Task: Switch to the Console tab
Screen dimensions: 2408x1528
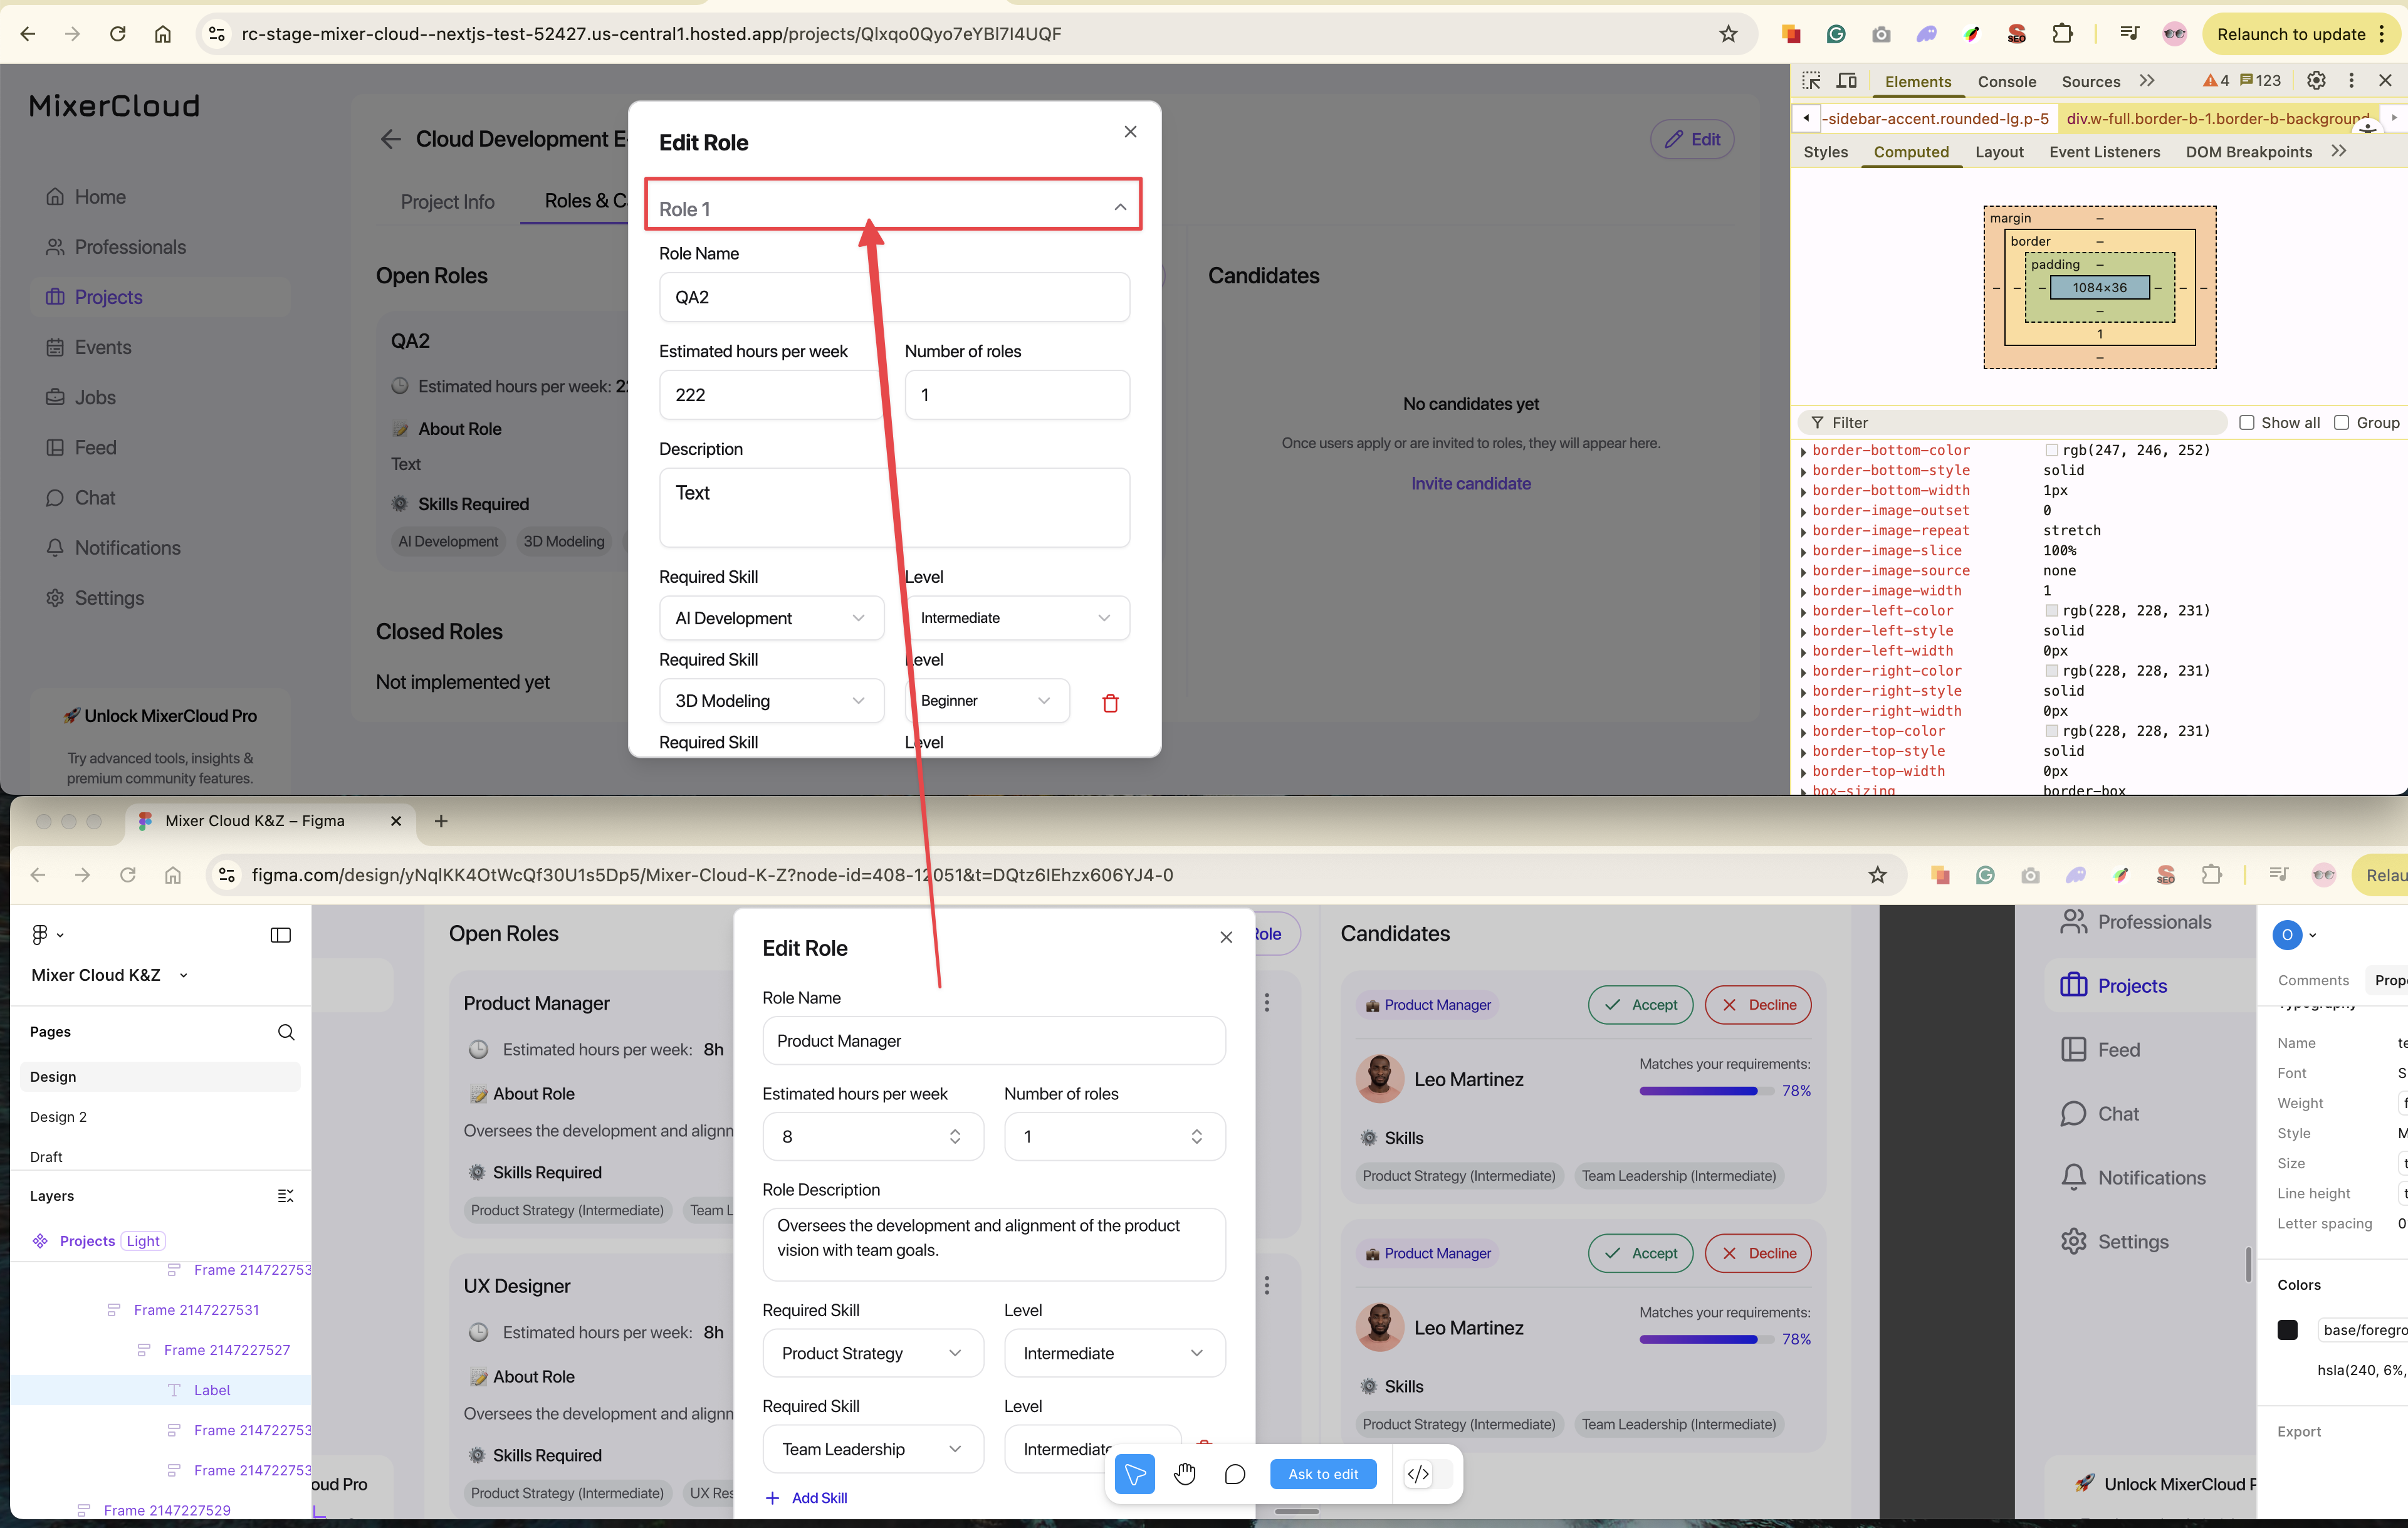Action: (x=2006, y=82)
